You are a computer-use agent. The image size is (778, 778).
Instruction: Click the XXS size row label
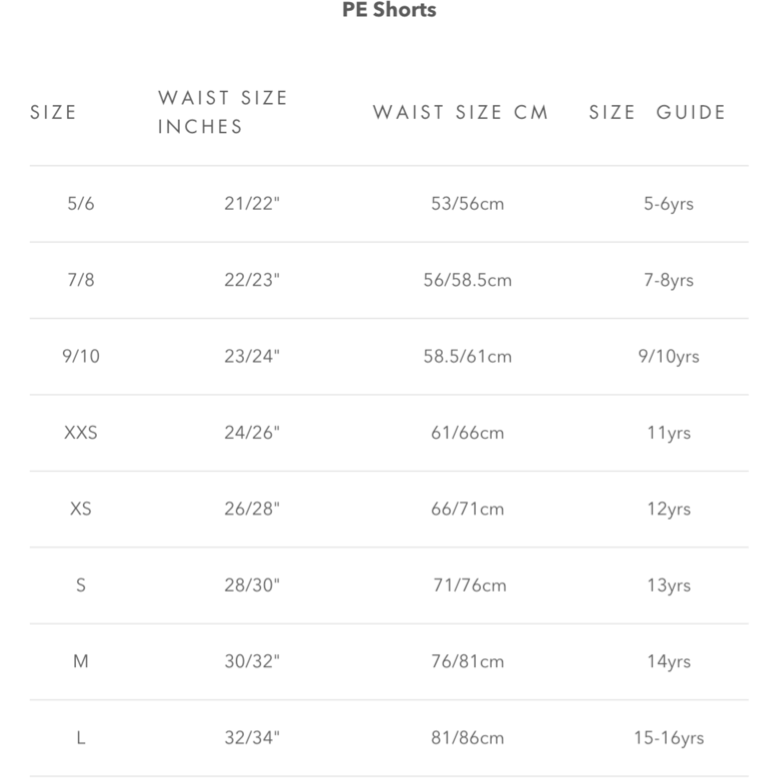click(81, 433)
